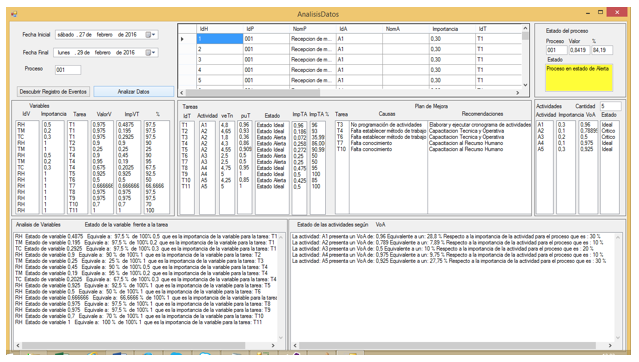
Task: Click the Proceso input field
Action: (68, 70)
